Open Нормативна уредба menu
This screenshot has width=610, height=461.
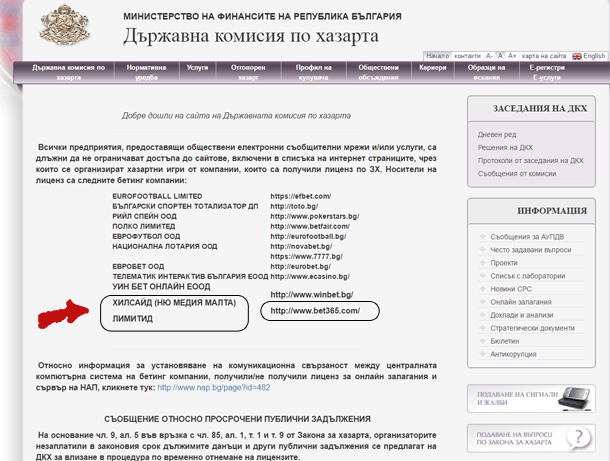click(146, 72)
